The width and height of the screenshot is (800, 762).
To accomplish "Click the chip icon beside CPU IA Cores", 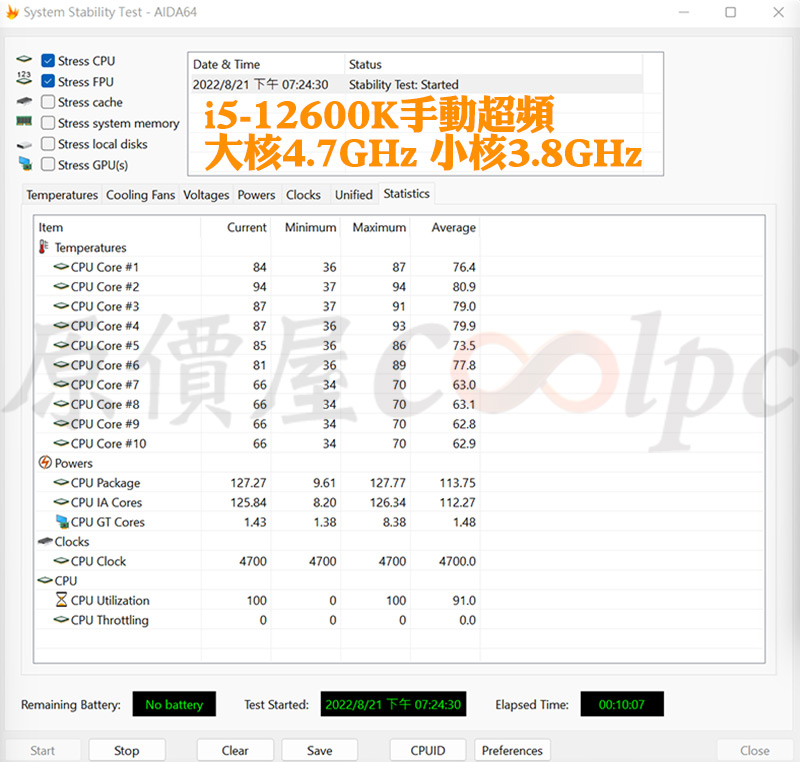I will tap(61, 502).
